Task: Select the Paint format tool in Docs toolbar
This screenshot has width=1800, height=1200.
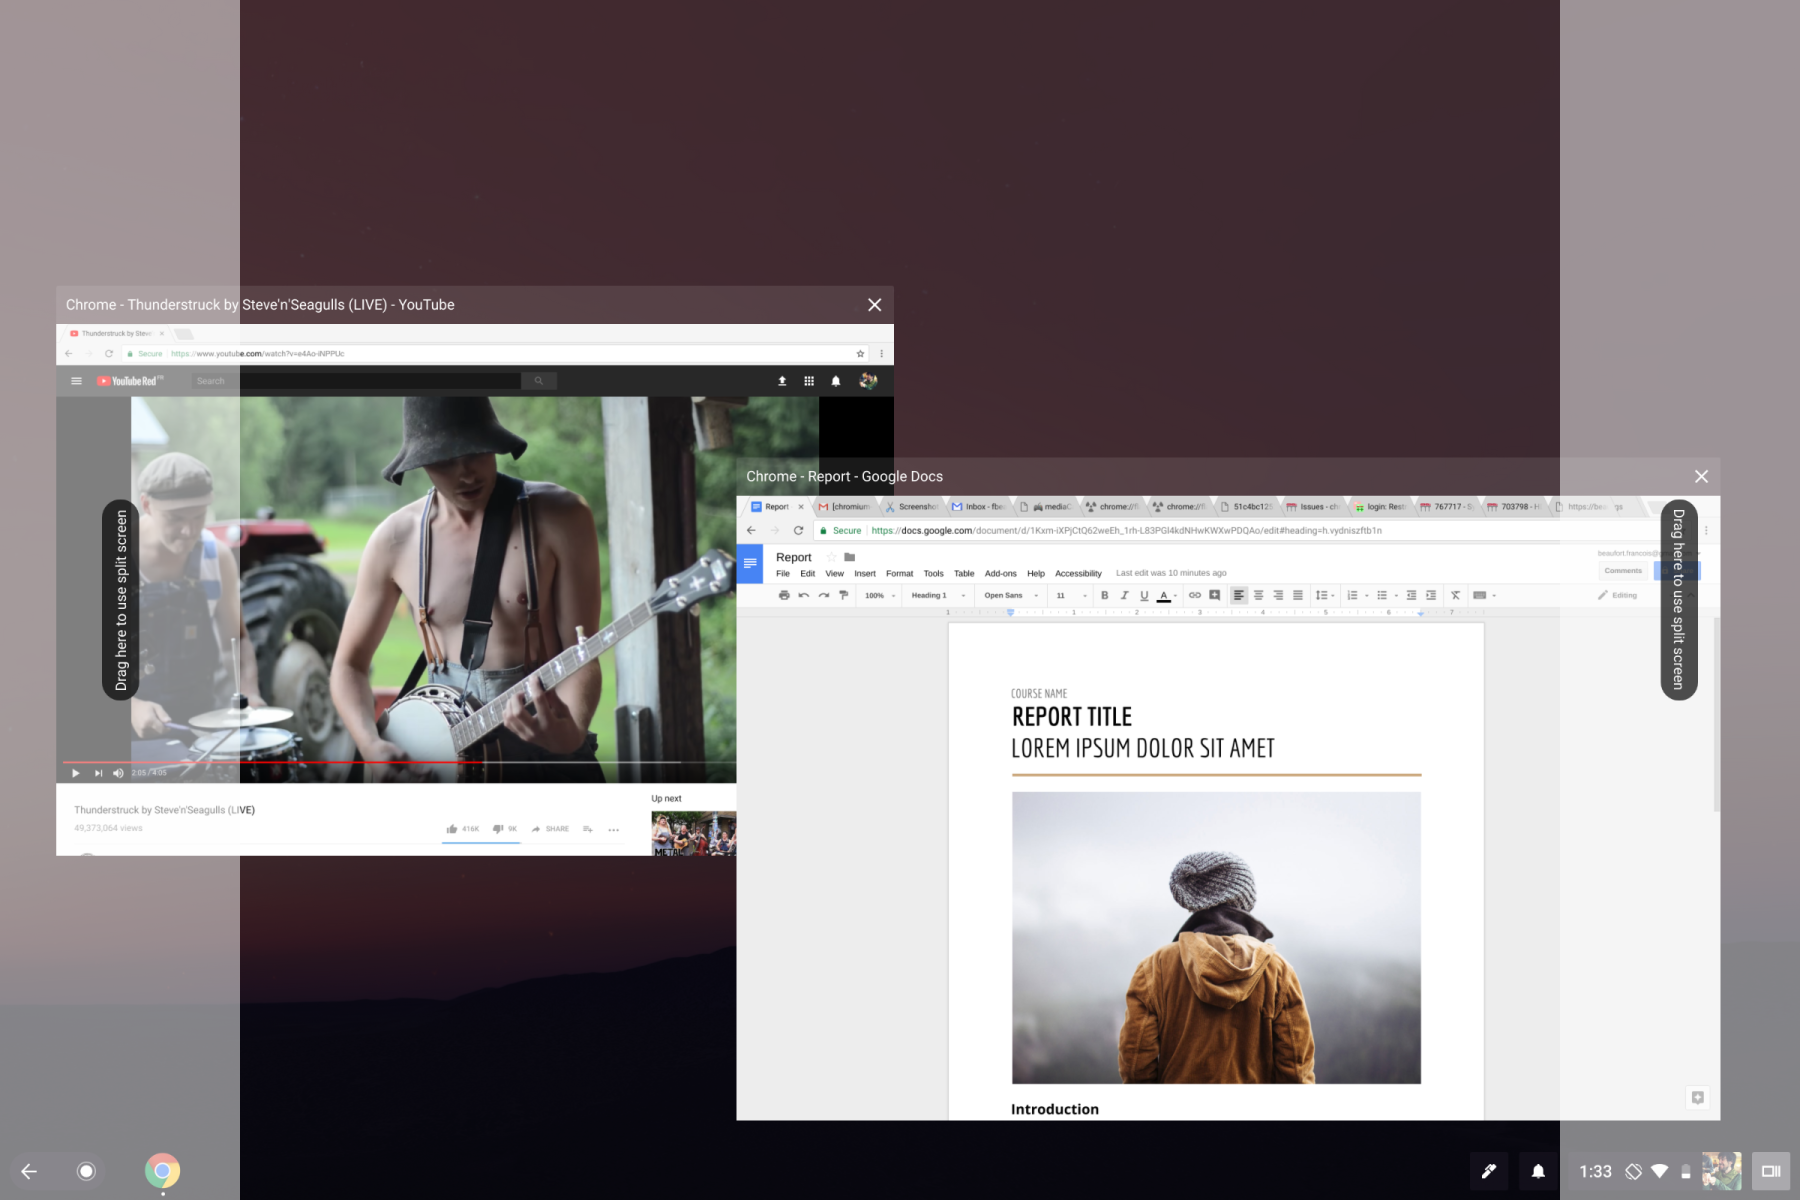Action: [843, 595]
